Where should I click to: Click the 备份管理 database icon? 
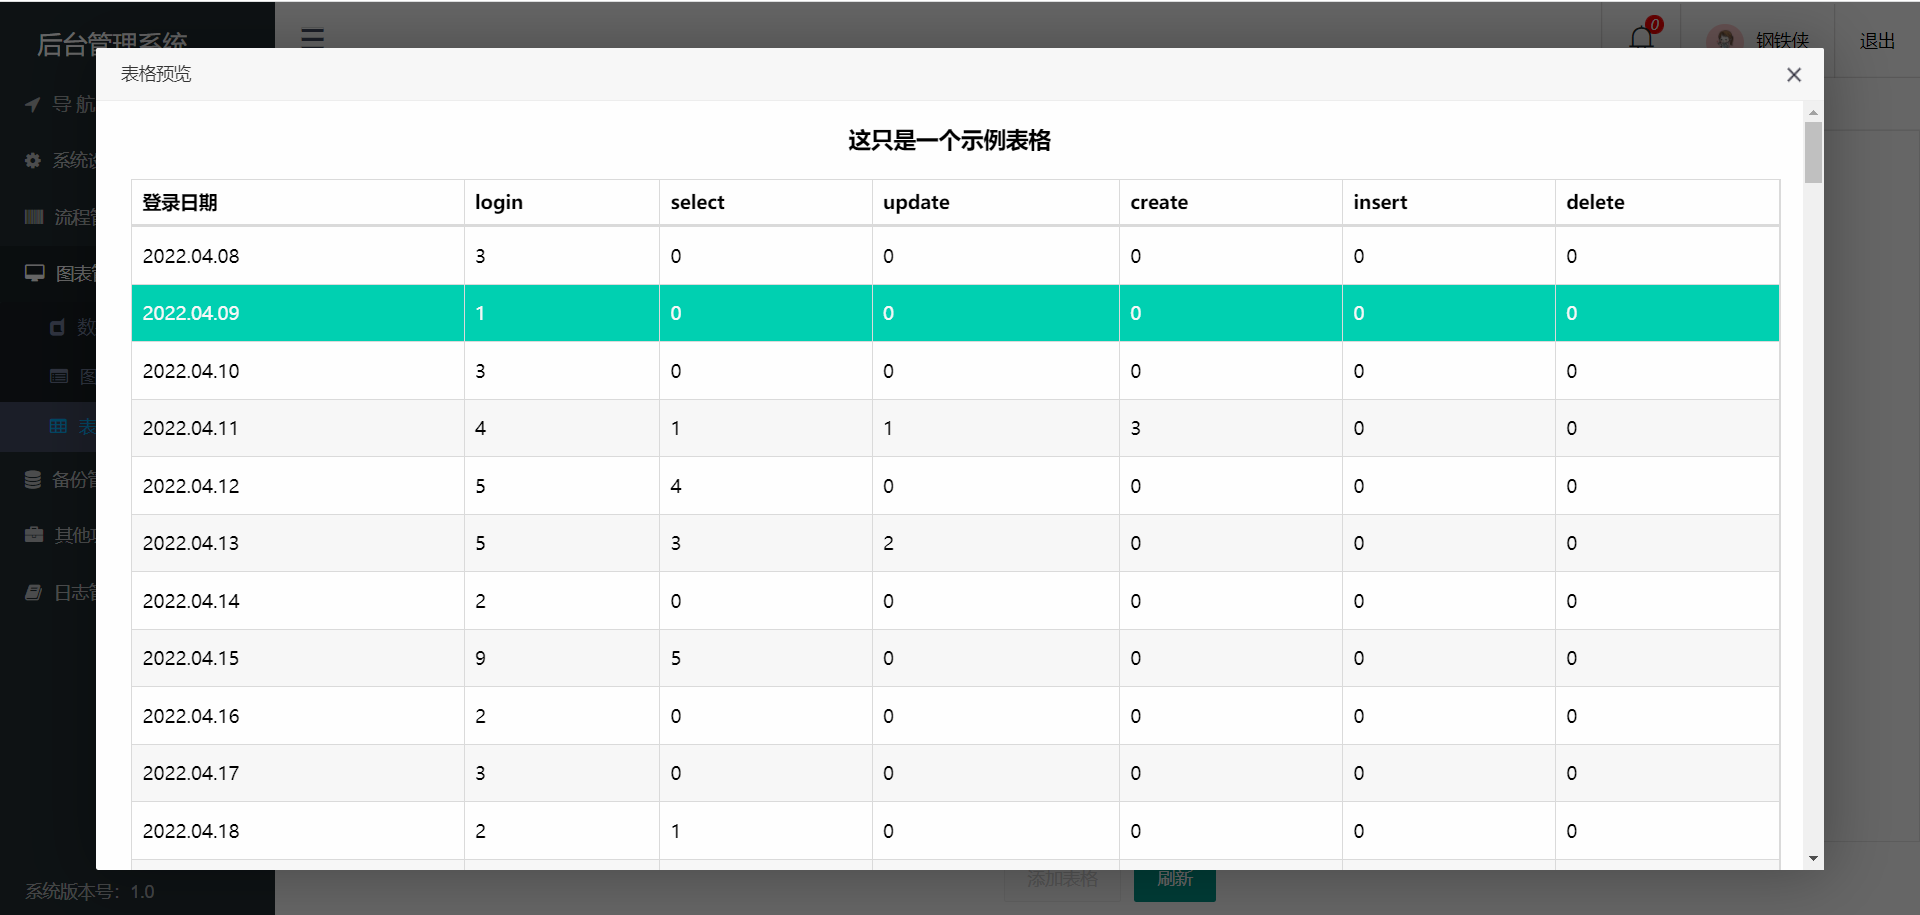pyautogui.click(x=33, y=479)
